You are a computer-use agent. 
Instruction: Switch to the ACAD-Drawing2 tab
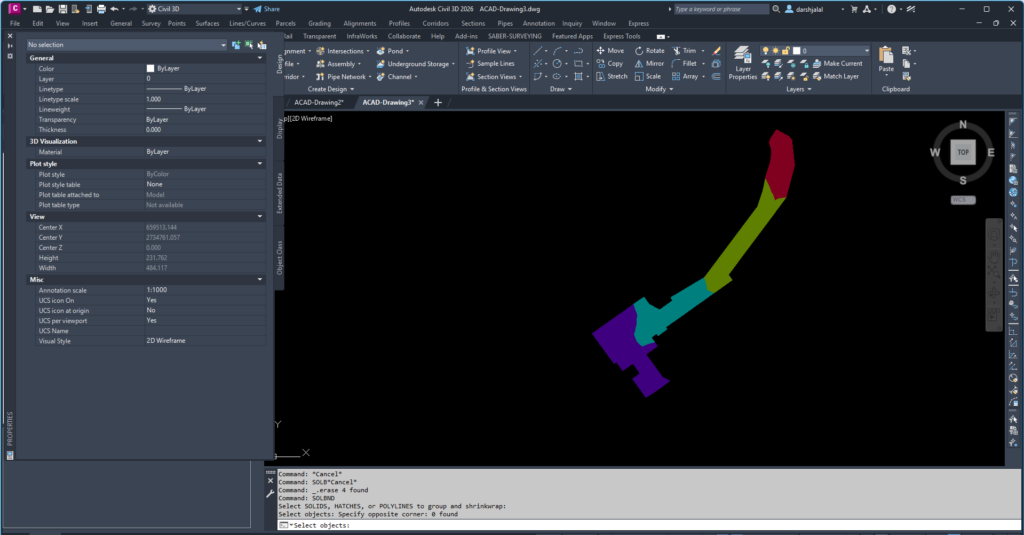(319, 103)
